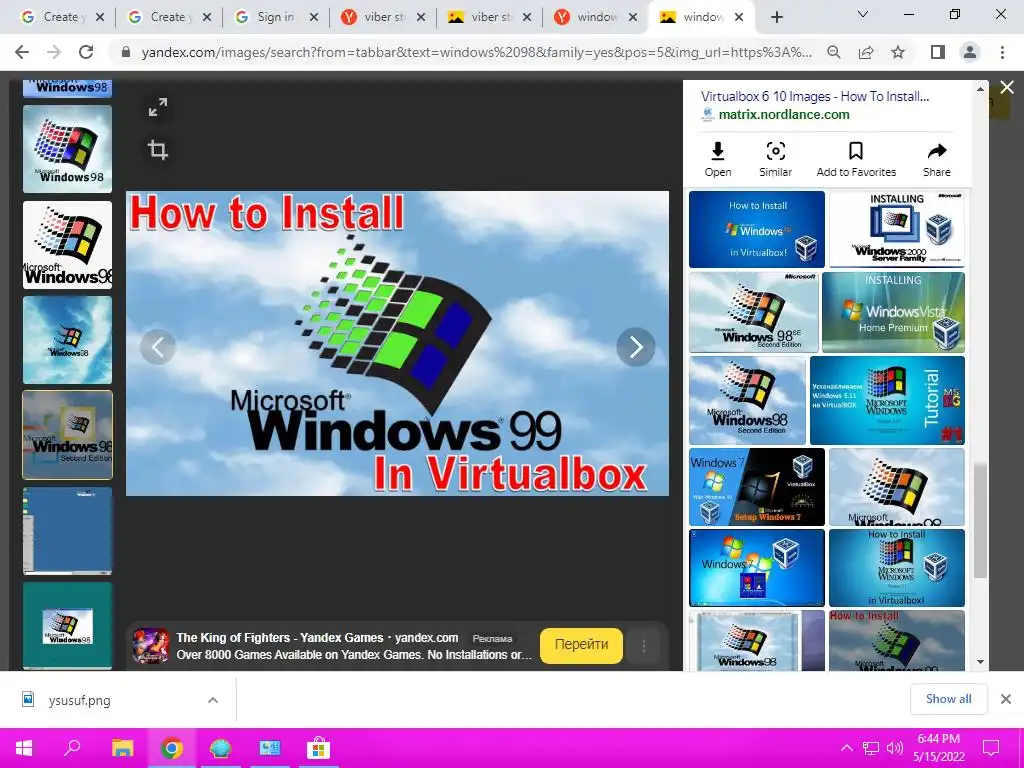Image resolution: width=1024 pixels, height=768 pixels.
Task: Toggle the Chrome side panel
Action: (x=938, y=52)
